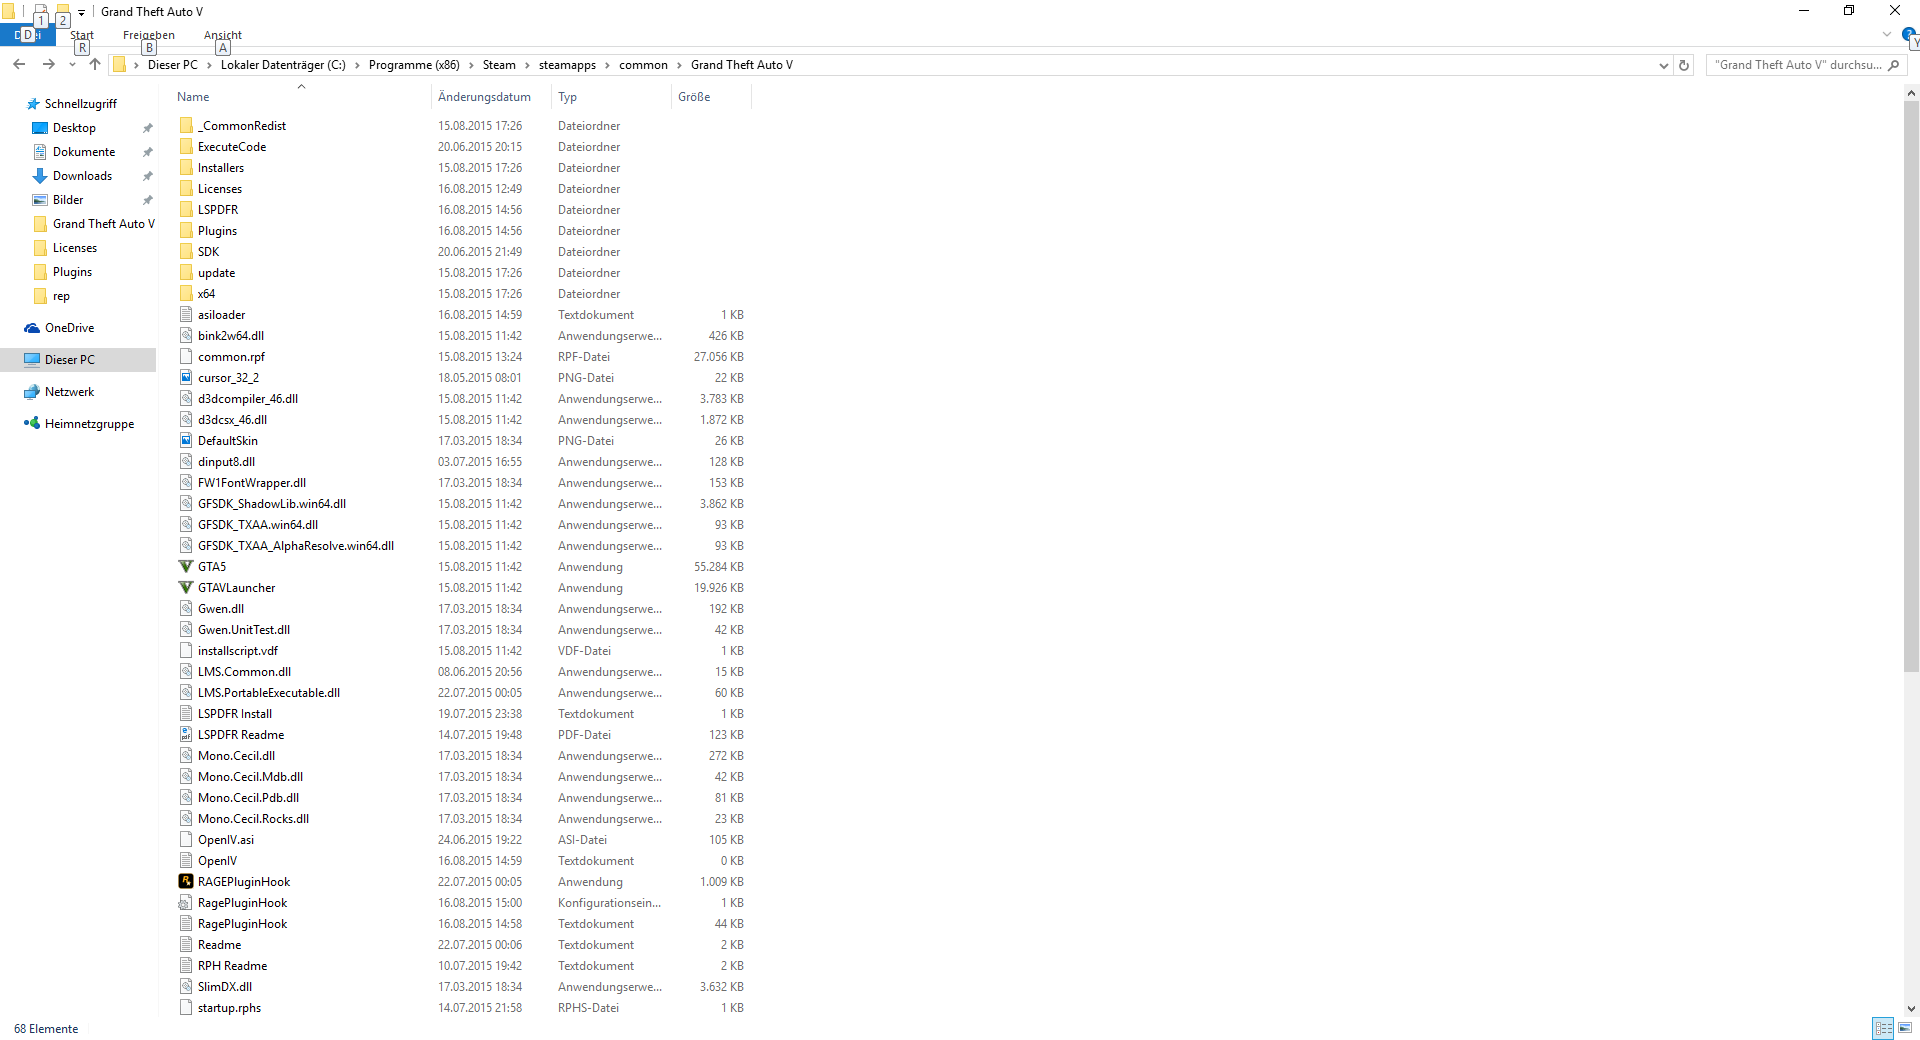Image resolution: width=1920 pixels, height=1040 pixels.
Task: Select the startup.rphs file name
Action: 229,1008
